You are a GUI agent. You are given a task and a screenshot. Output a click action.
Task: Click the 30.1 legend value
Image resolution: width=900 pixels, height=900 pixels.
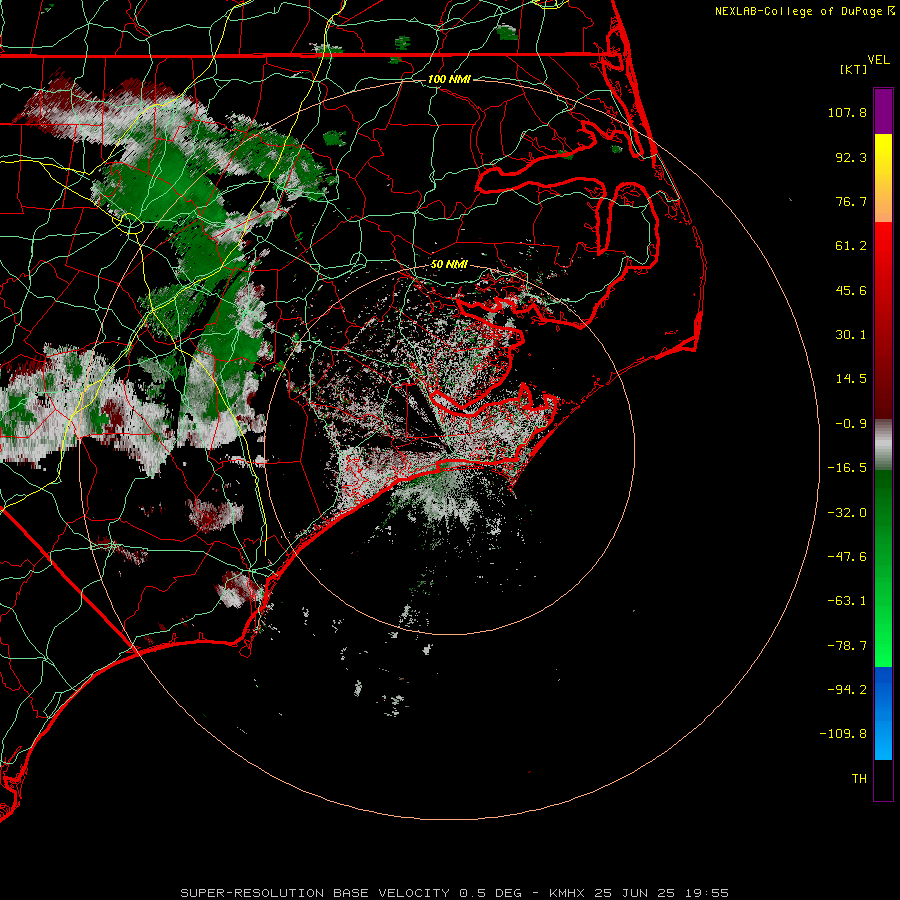(x=851, y=335)
